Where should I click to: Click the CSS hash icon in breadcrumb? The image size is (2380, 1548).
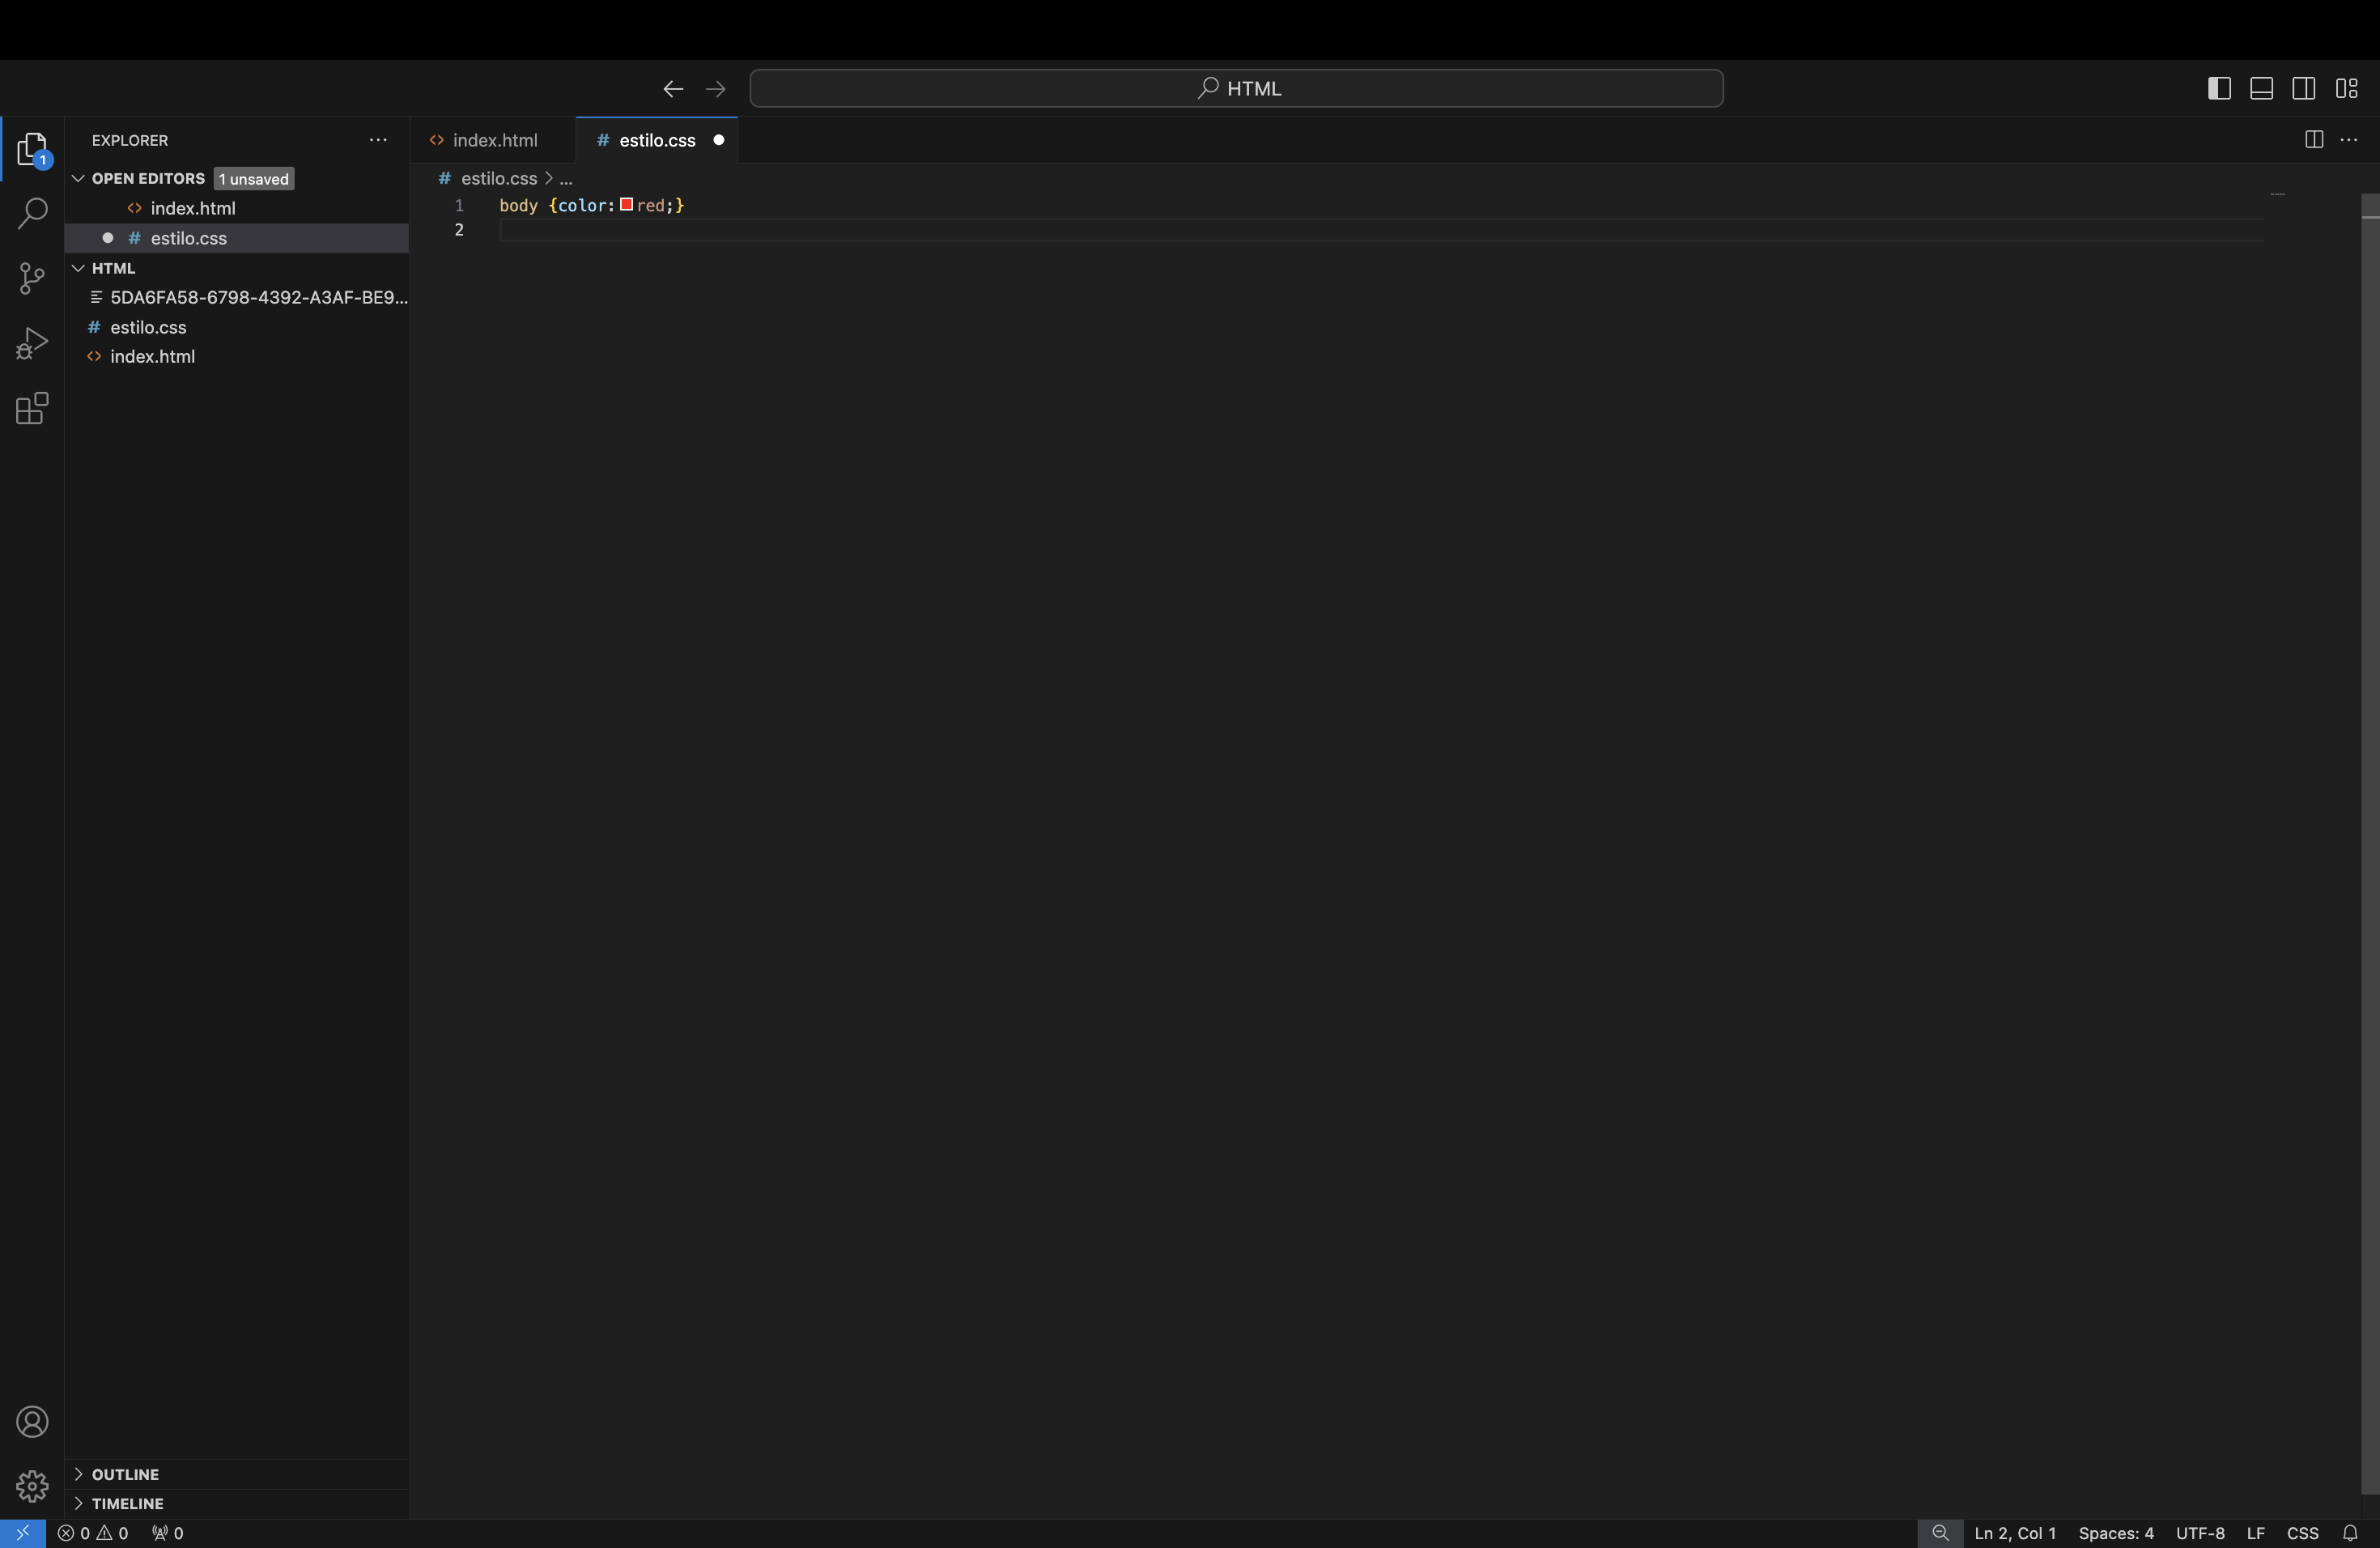(x=444, y=178)
